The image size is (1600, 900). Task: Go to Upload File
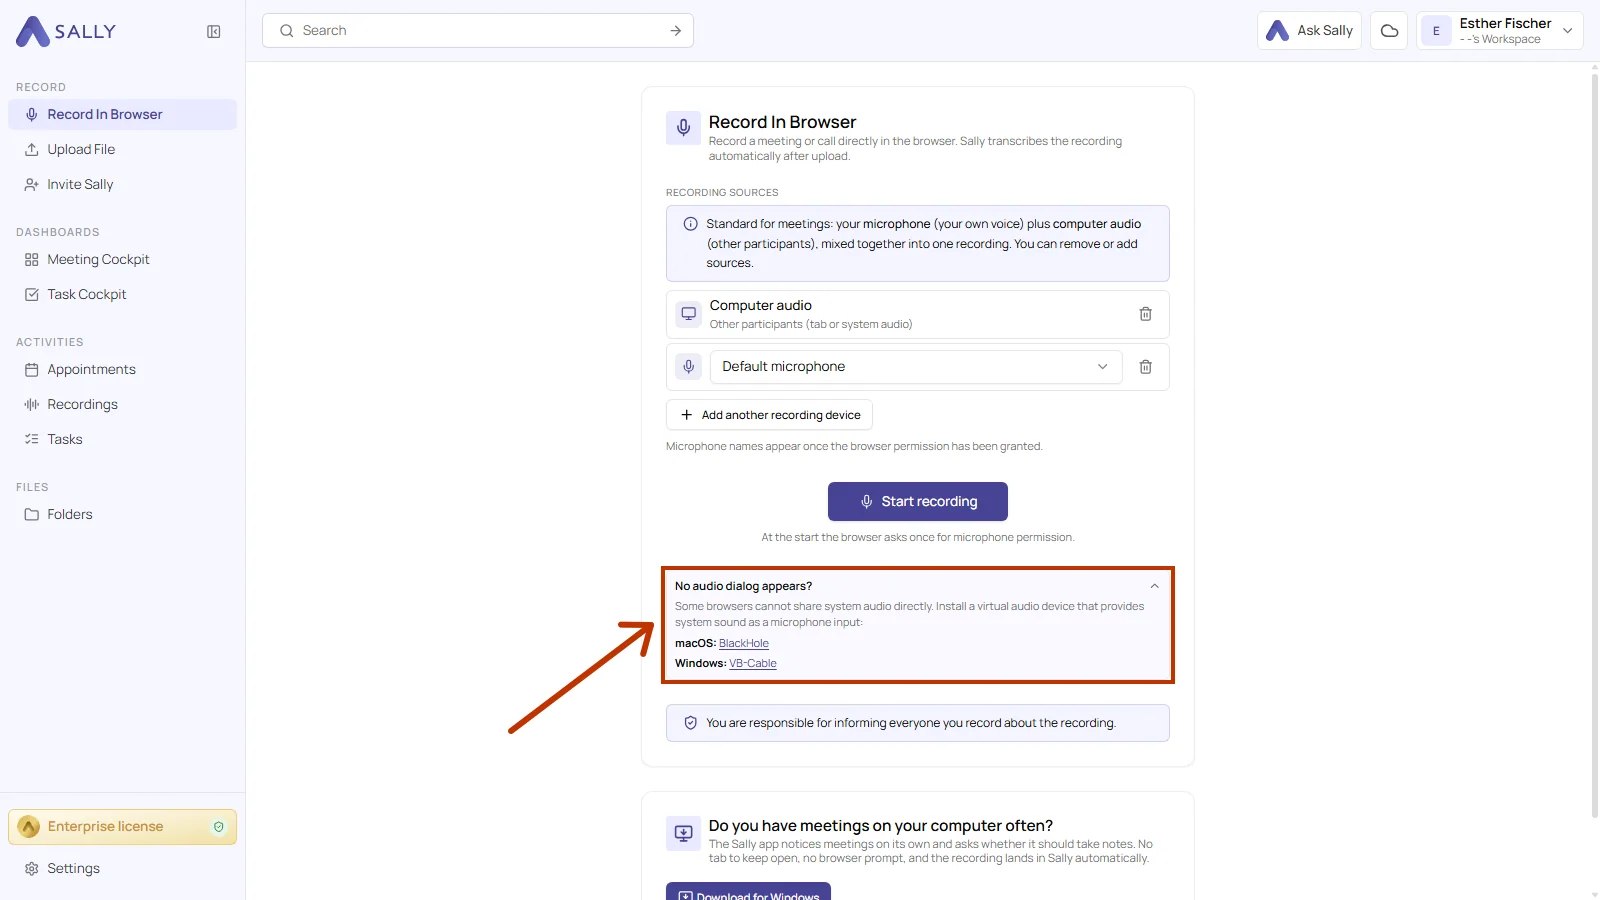click(122, 150)
